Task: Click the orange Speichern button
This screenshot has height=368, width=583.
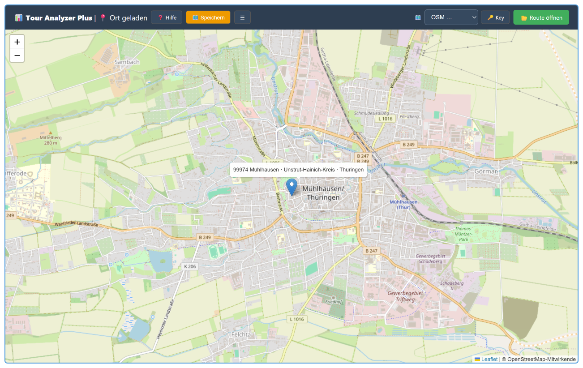Action: (x=208, y=17)
